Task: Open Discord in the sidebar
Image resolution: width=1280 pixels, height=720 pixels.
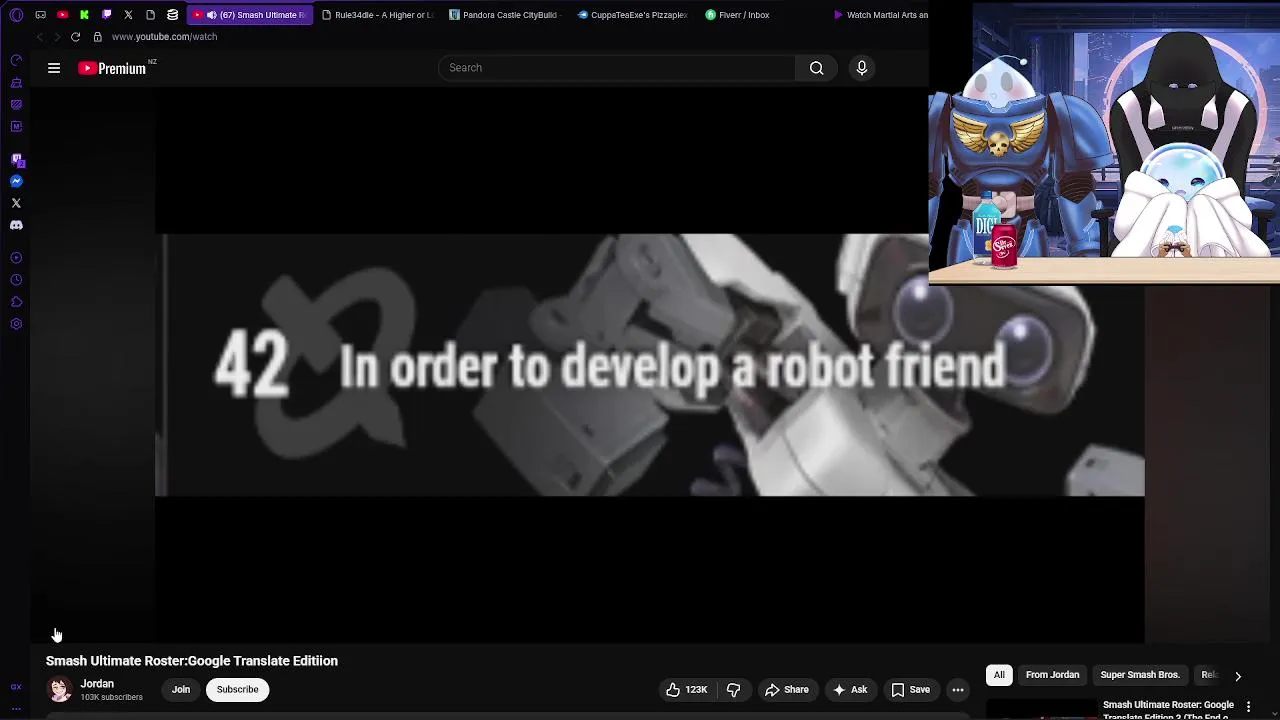Action: click(16, 225)
